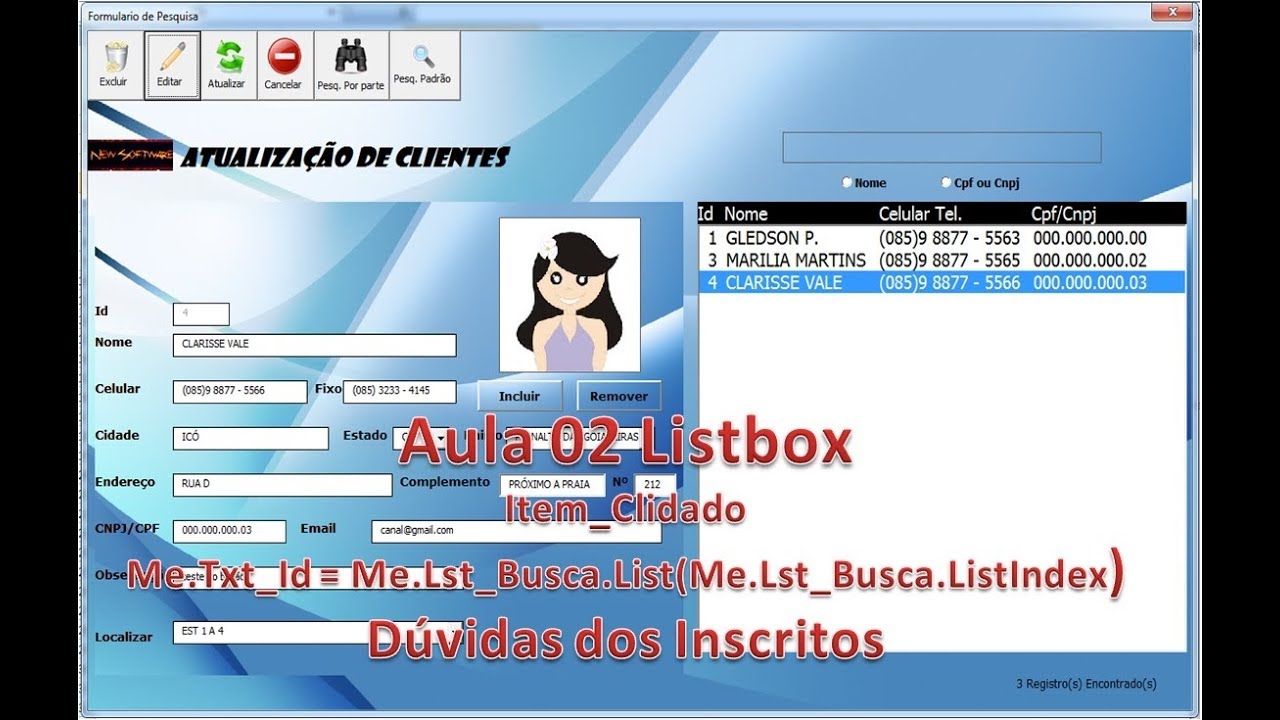Open Pesq. Padrão magnifier search

click(x=424, y=65)
